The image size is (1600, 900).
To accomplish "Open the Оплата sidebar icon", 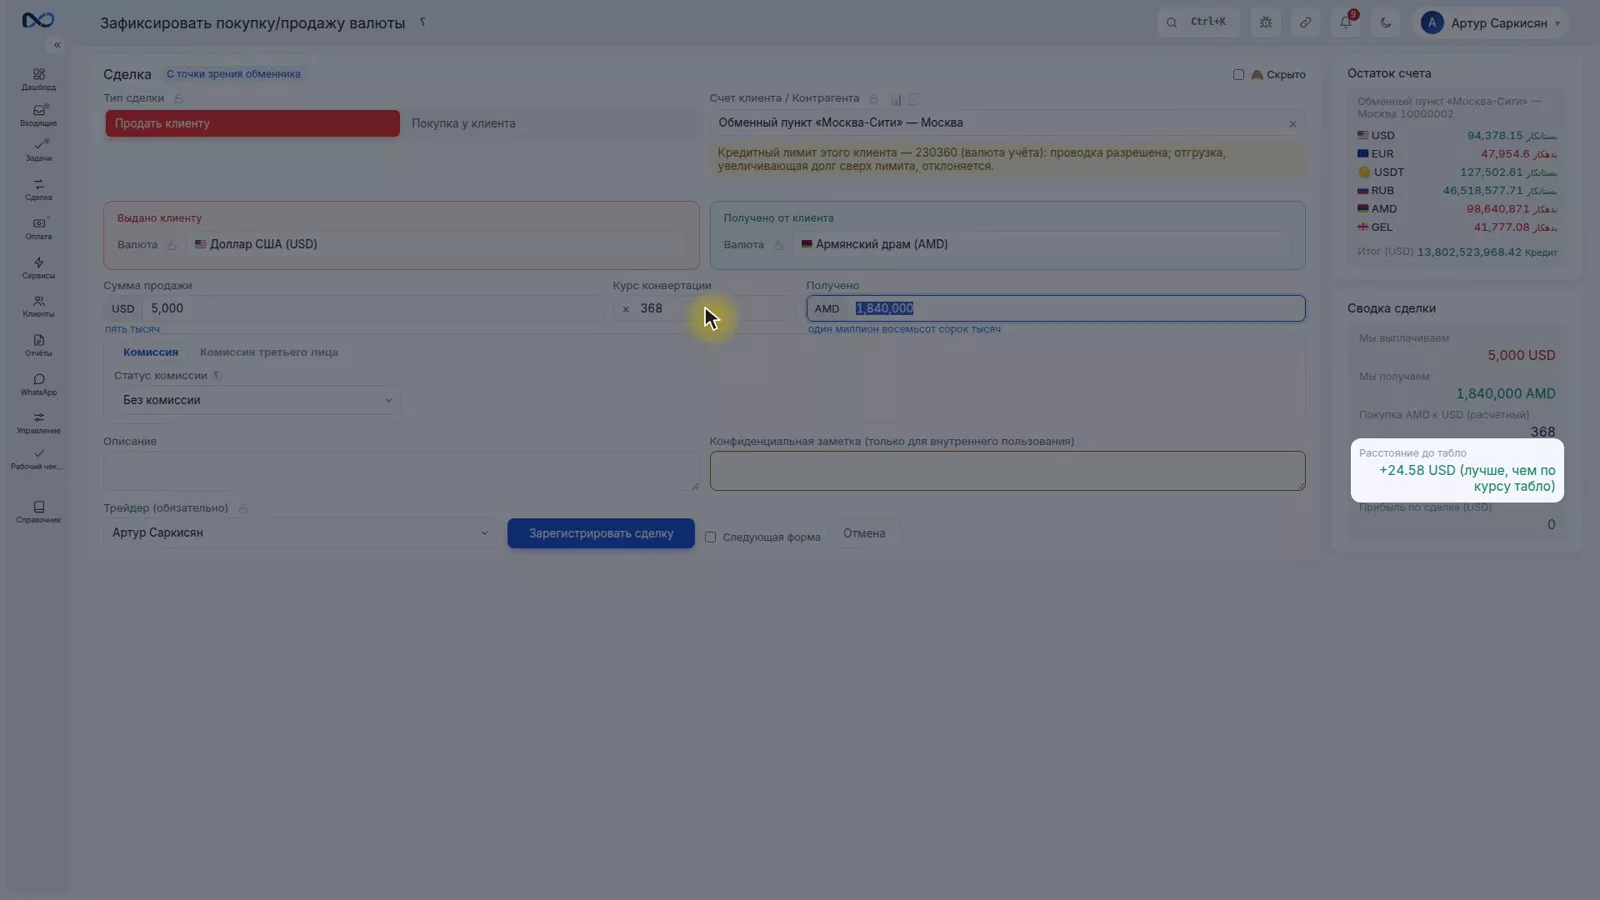I will click(38, 228).
